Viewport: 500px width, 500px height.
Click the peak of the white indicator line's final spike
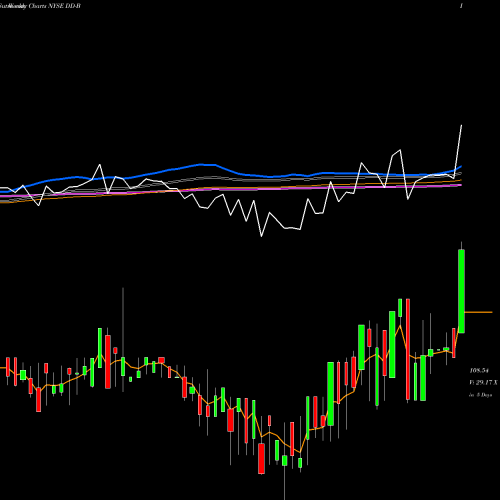pyautogui.click(x=461, y=126)
